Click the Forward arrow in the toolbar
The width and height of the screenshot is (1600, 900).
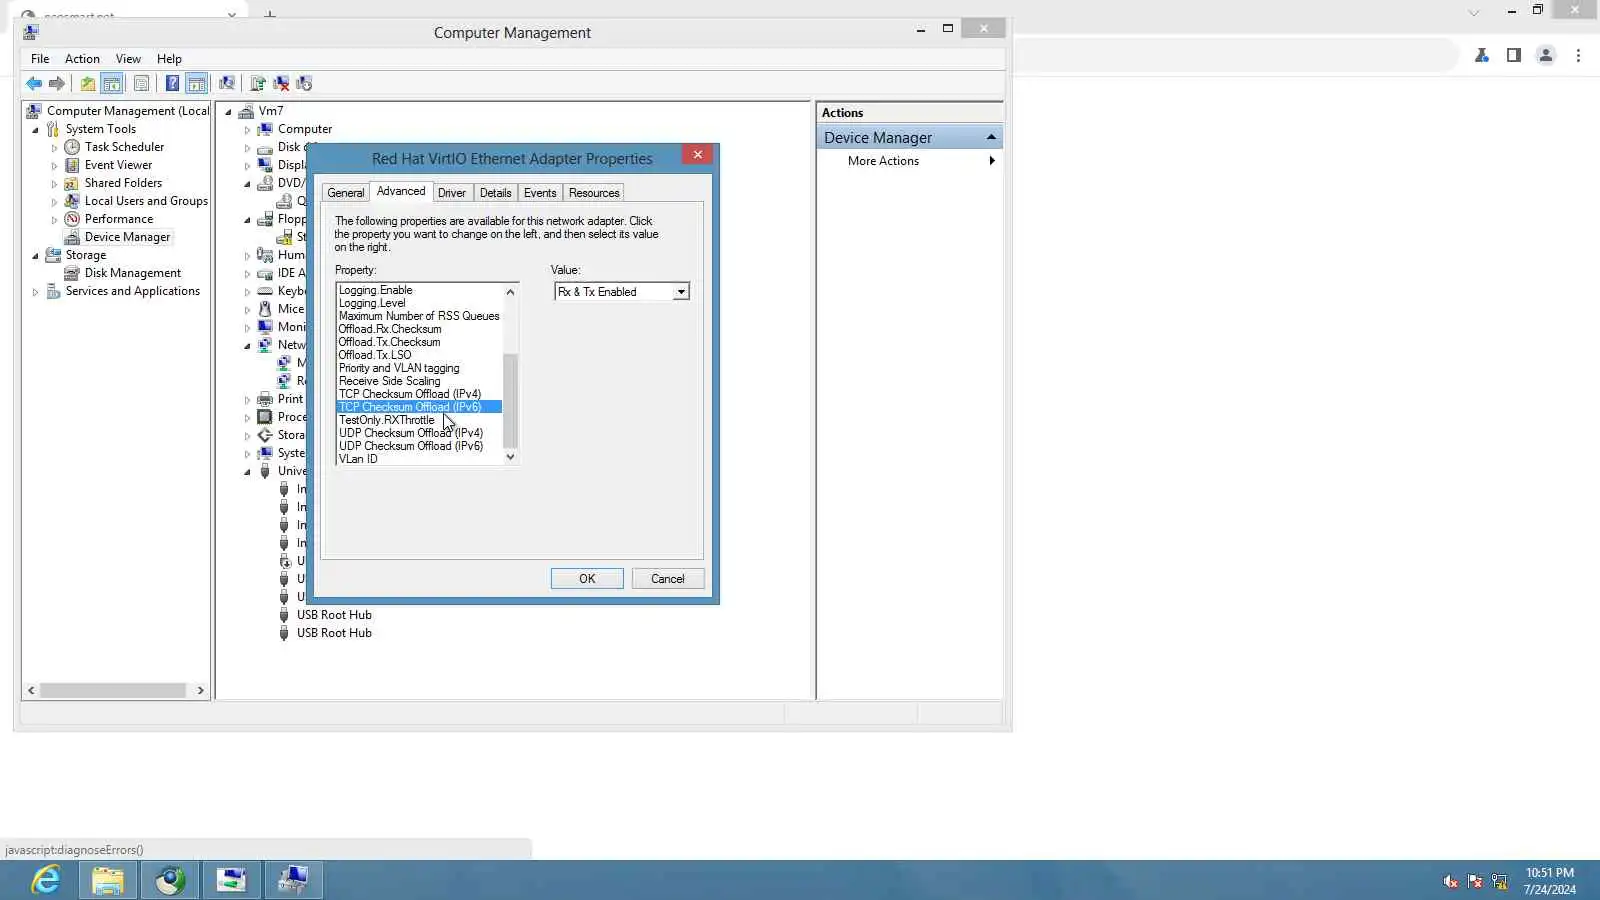[x=57, y=84]
